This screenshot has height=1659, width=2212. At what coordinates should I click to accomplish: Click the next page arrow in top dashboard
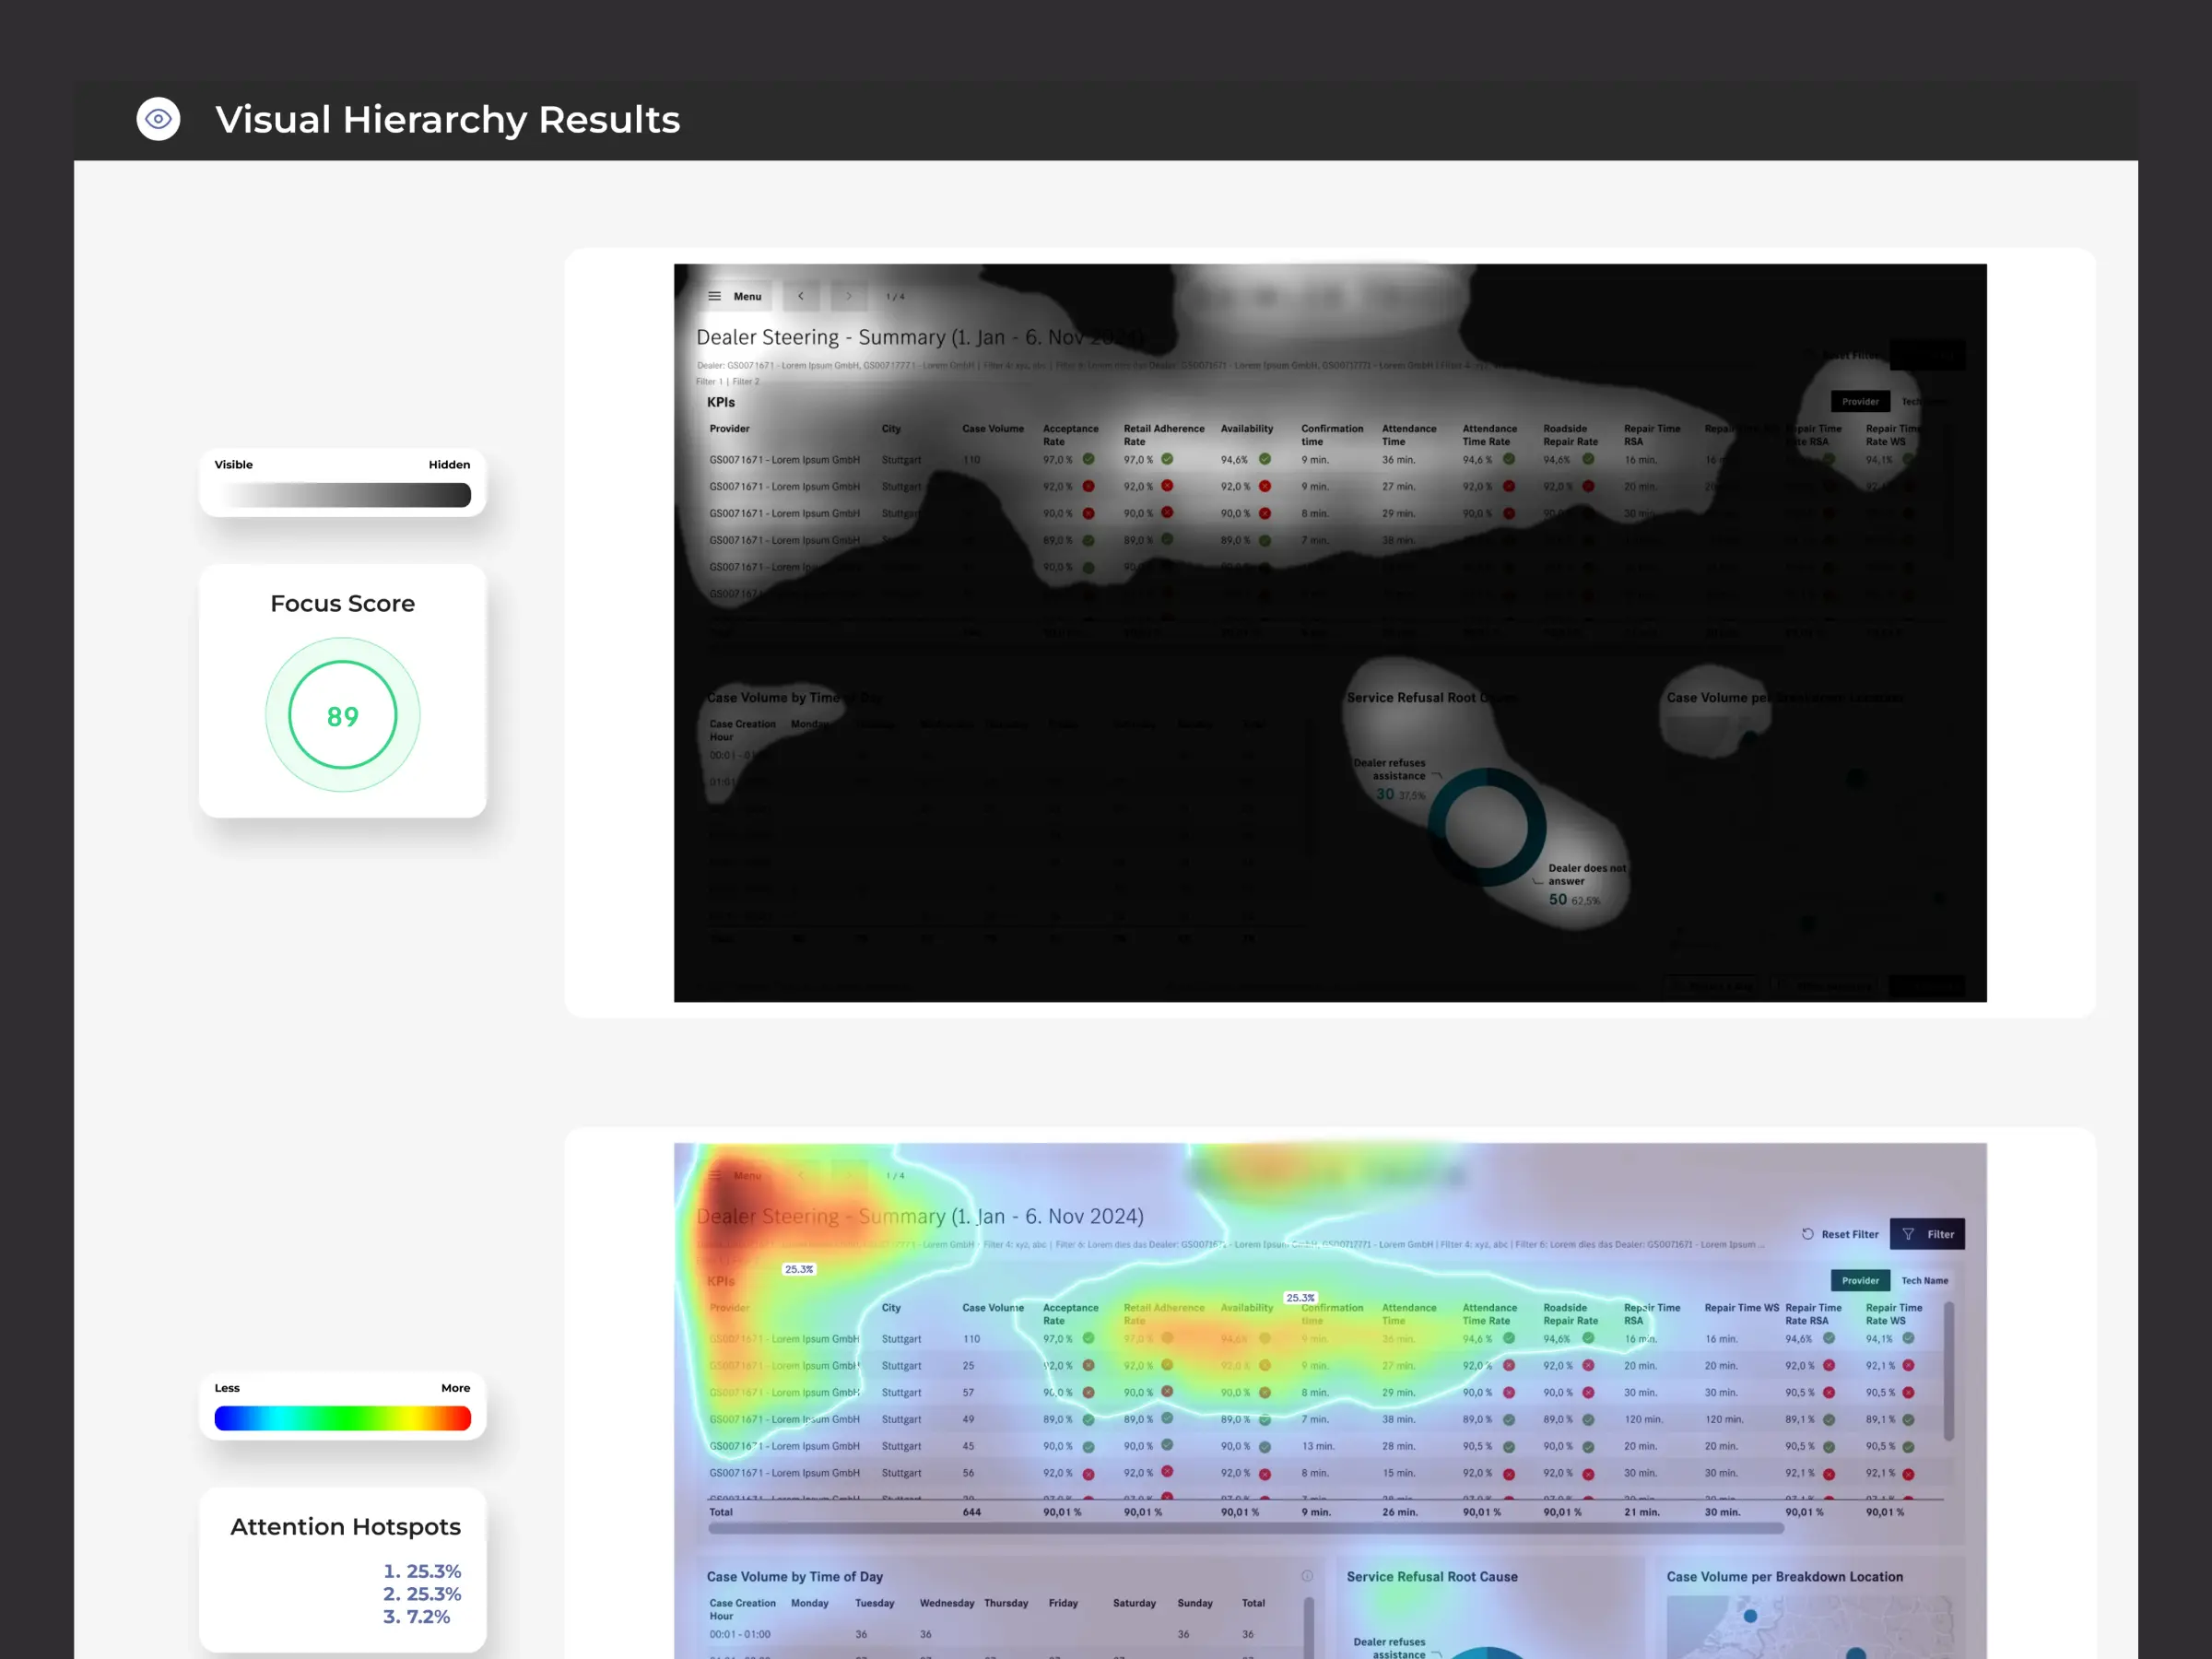pyautogui.click(x=848, y=296)
